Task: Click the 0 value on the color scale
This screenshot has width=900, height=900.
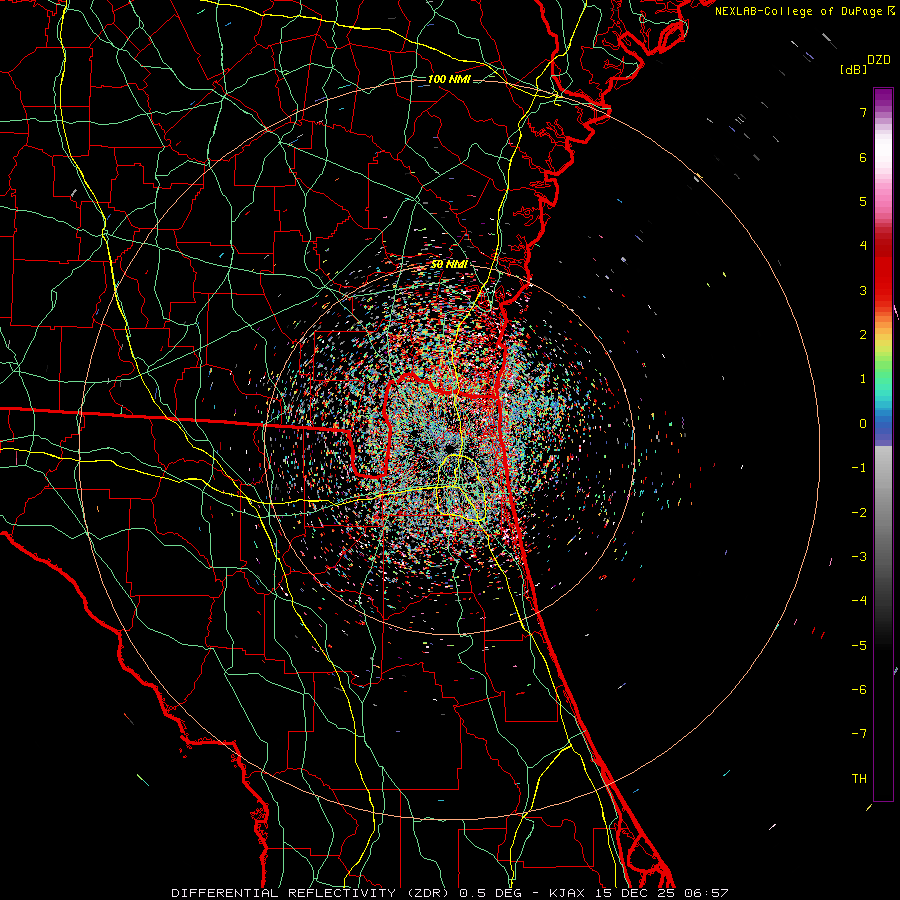Action: click(863, 424)
